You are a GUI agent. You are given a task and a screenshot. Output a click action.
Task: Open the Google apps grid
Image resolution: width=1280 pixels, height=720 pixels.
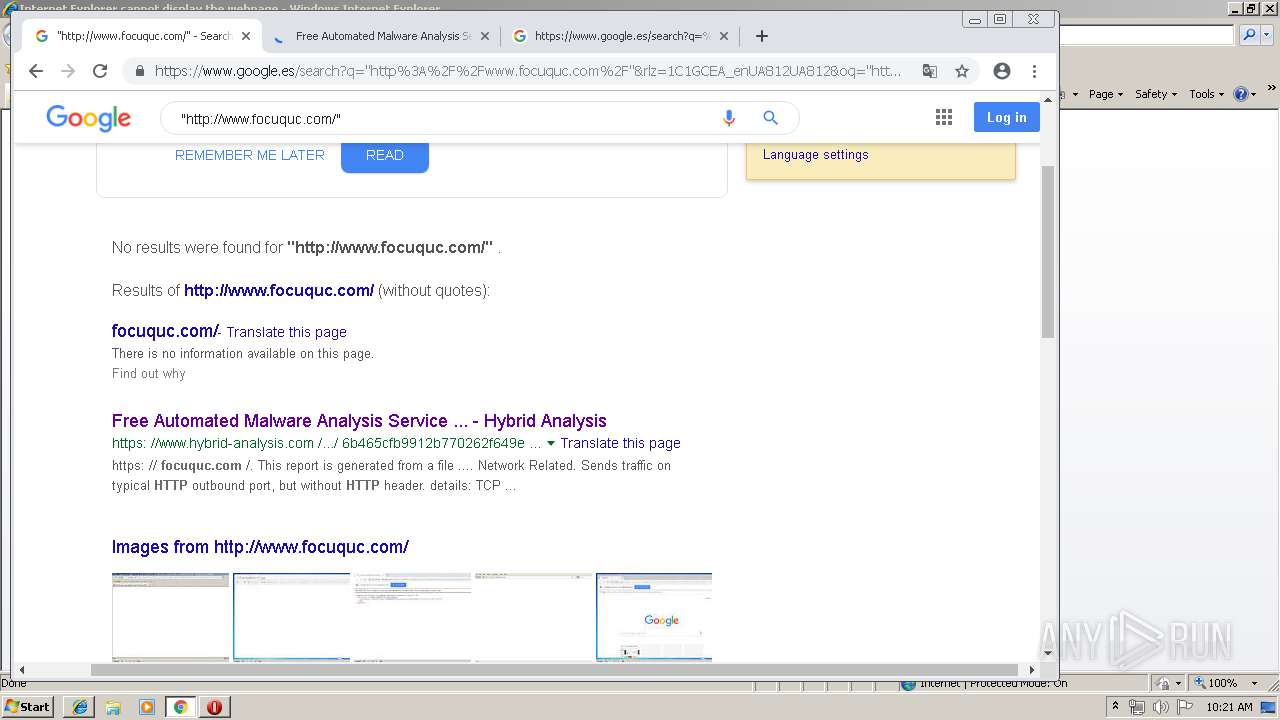pyautogui.click(x=944, y=118)
